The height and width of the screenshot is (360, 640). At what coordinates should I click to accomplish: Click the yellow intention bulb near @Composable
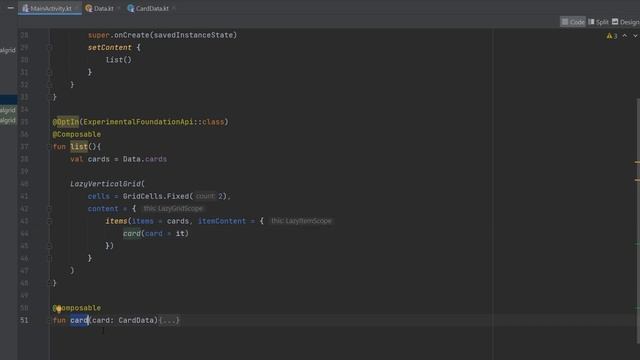coord(58,309)
